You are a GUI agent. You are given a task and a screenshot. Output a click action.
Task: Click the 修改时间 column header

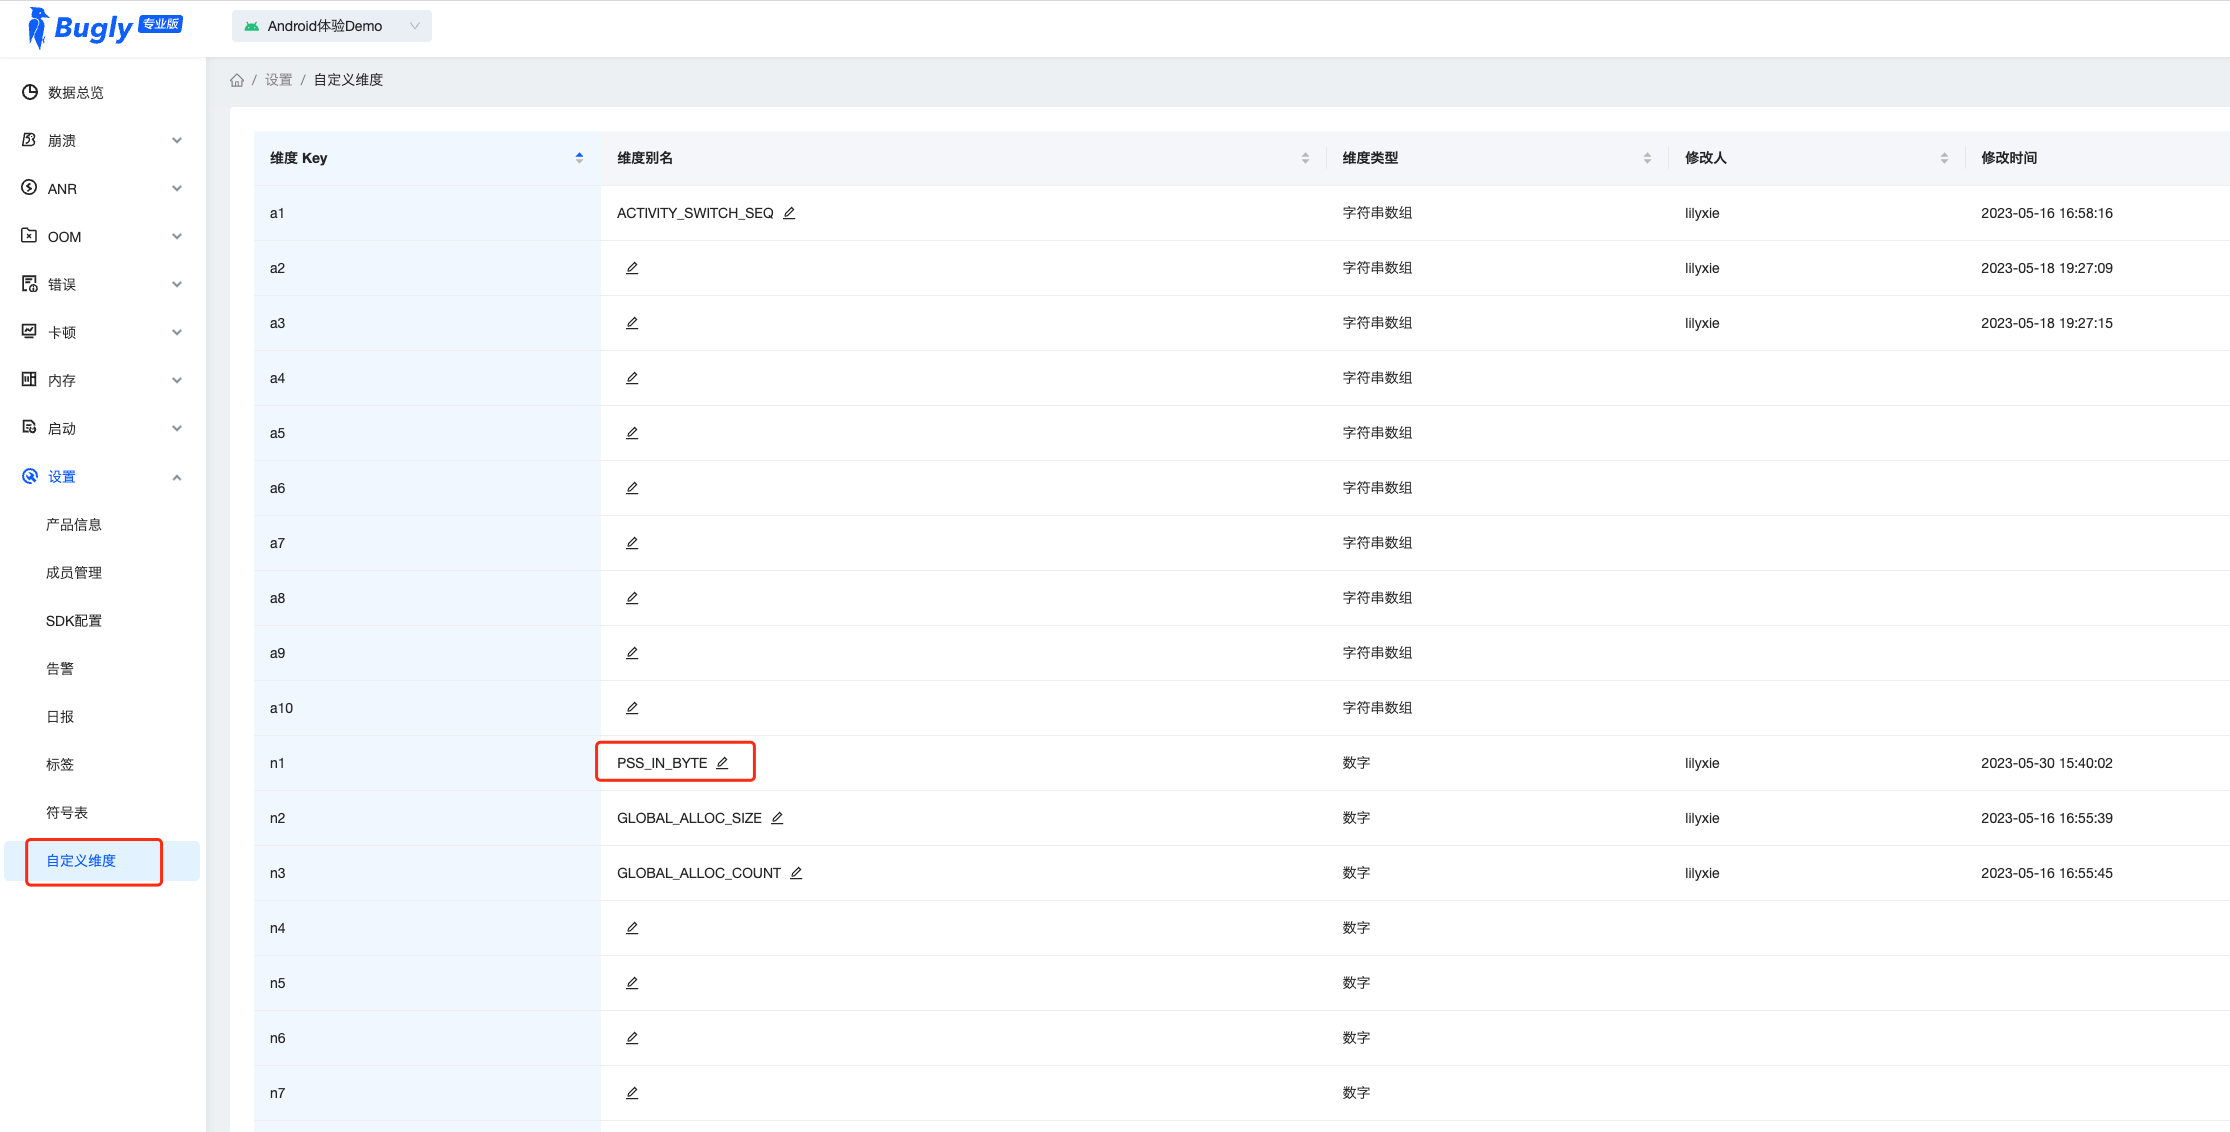click(x=2009, y=158)
